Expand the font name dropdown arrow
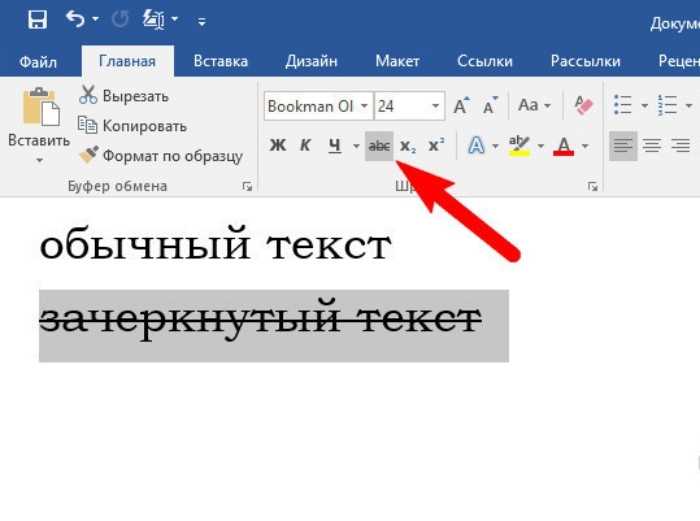This screenshot has width=700, height=521. point(364,106)
